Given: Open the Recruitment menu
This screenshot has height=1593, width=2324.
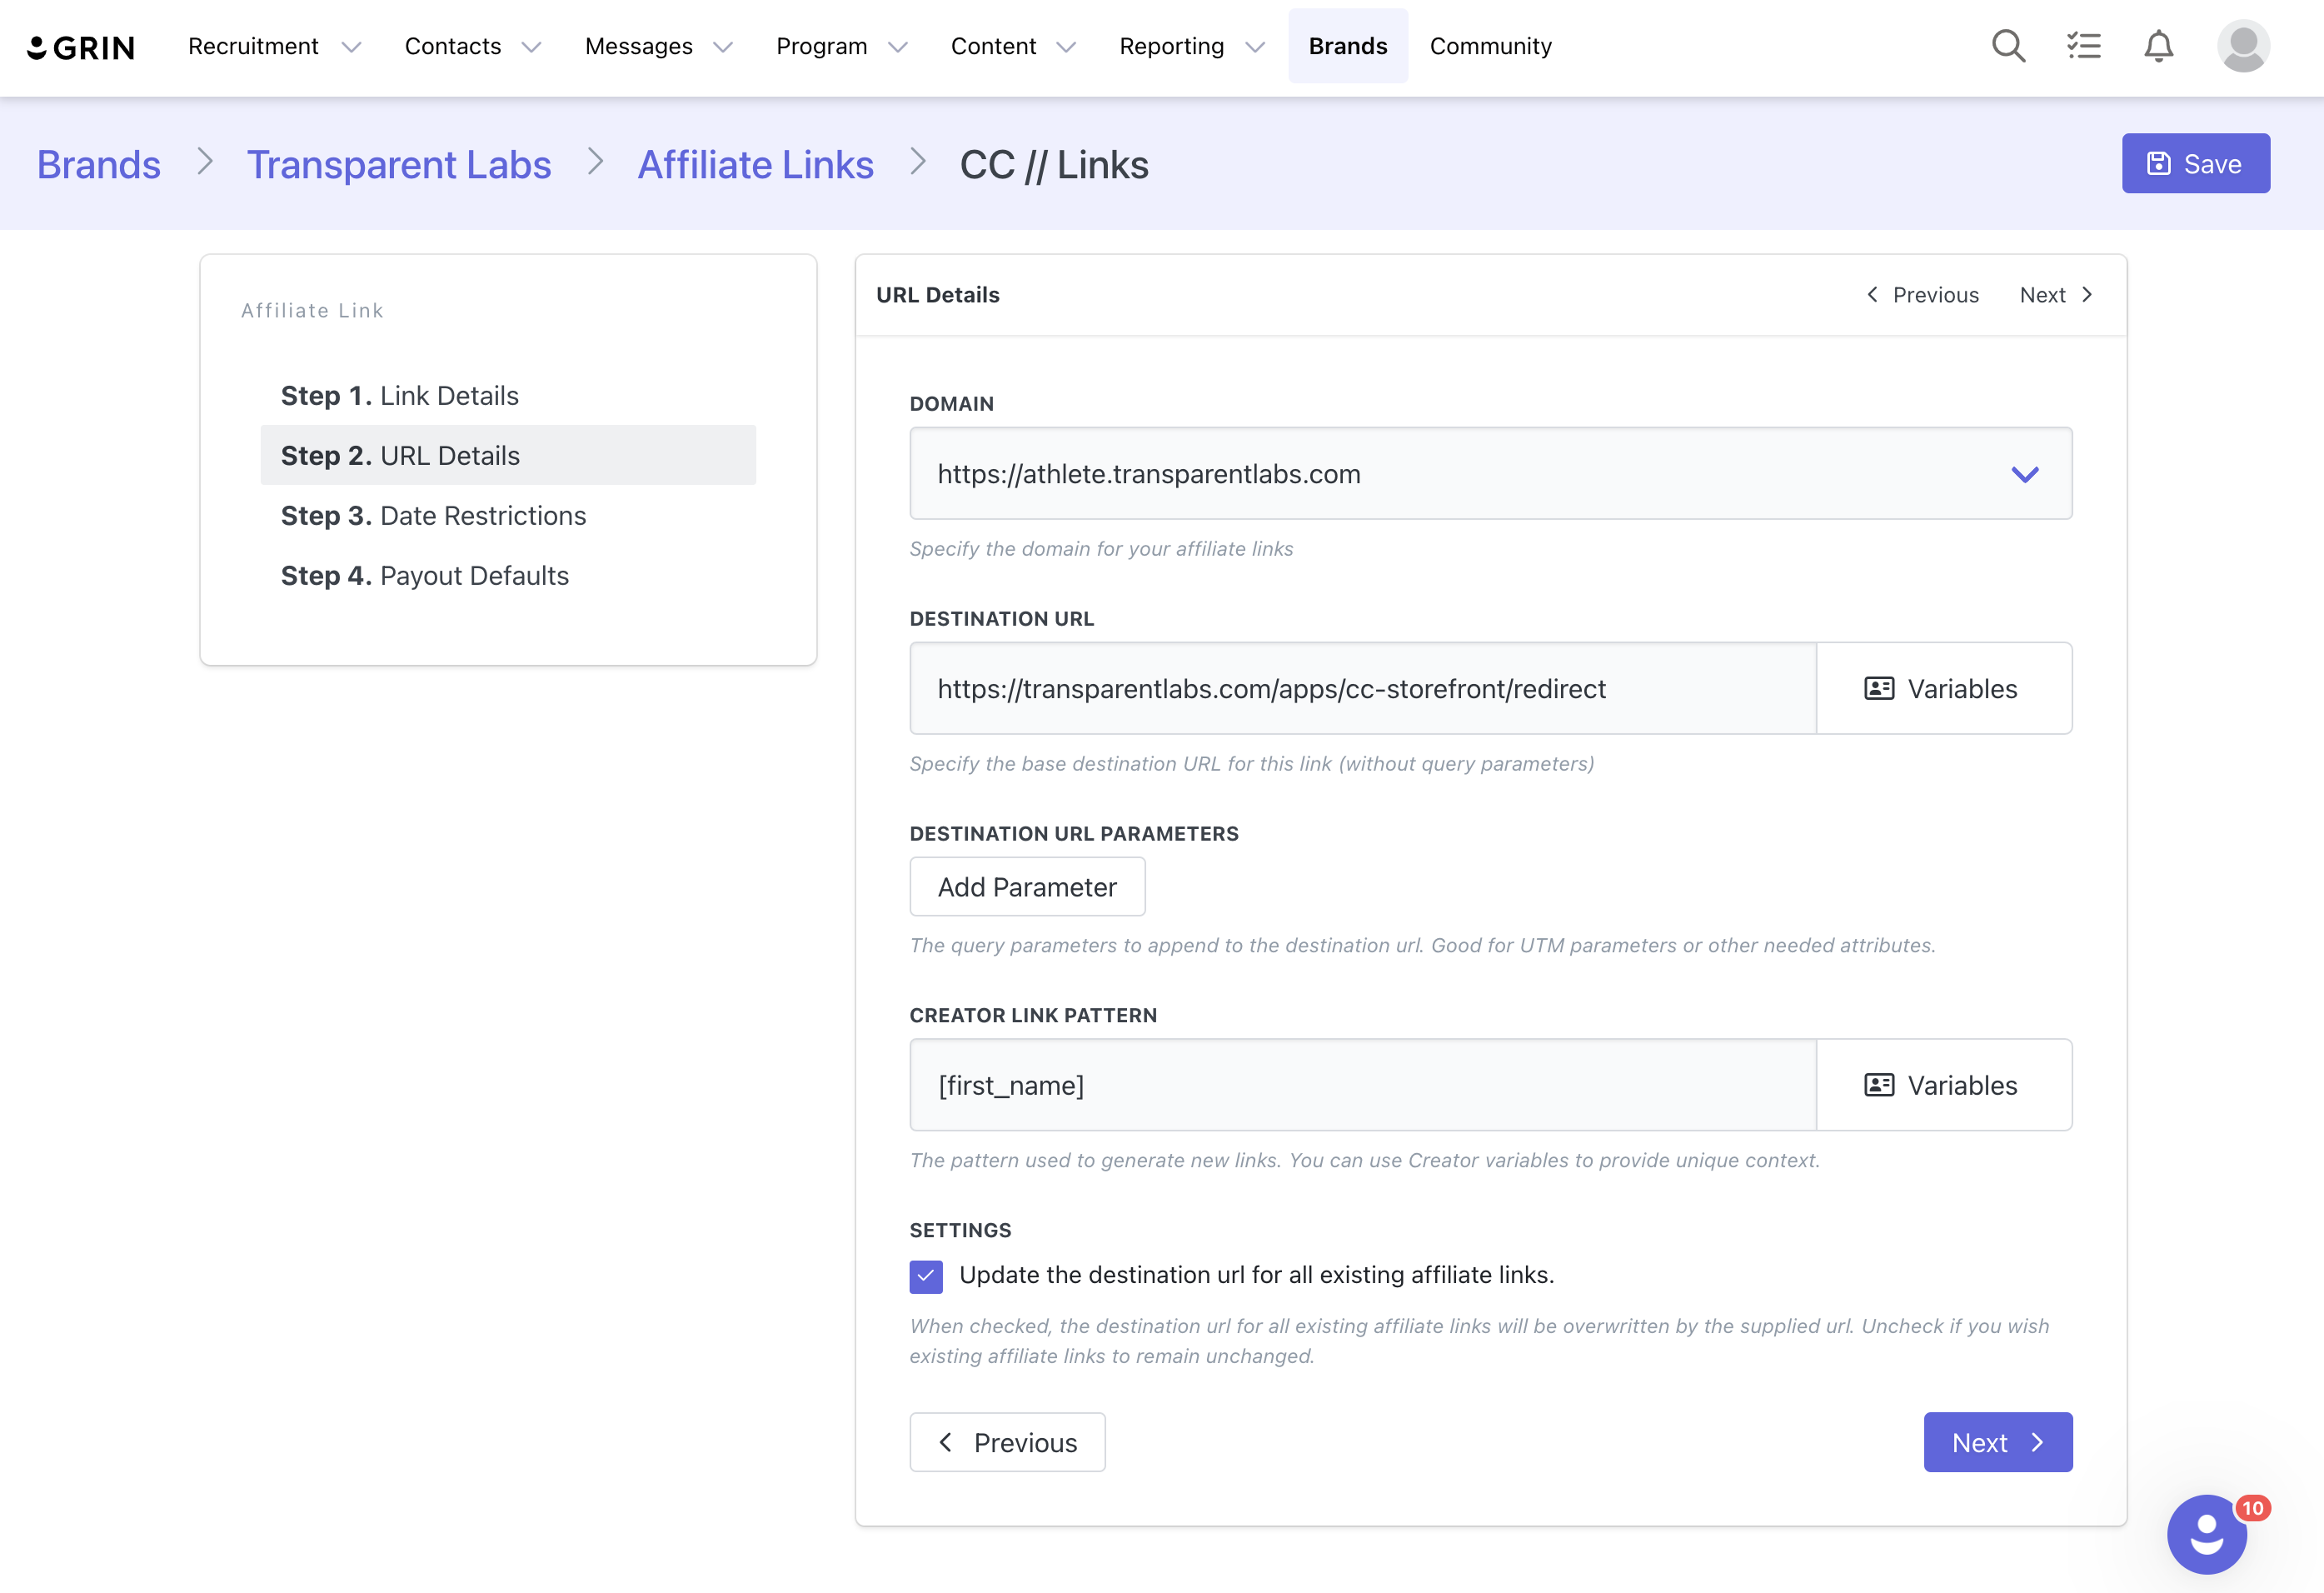Looking at the screenshot, I should click(x=253, y=46).
